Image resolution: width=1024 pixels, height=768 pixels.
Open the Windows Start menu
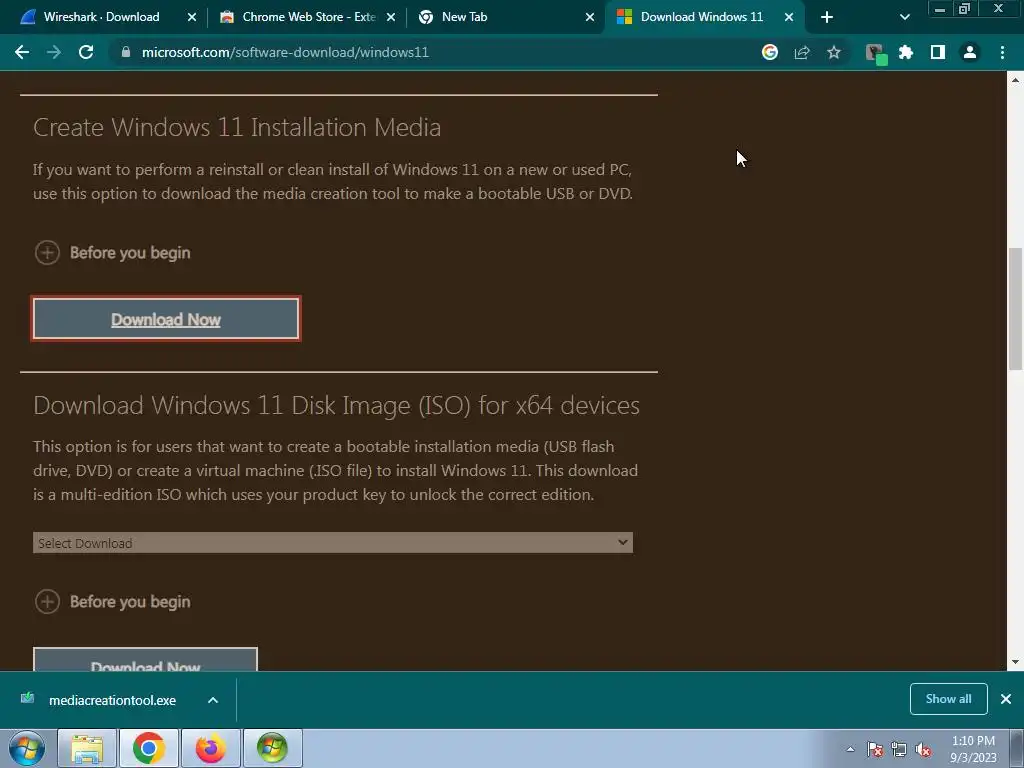[x=27, y=748]
